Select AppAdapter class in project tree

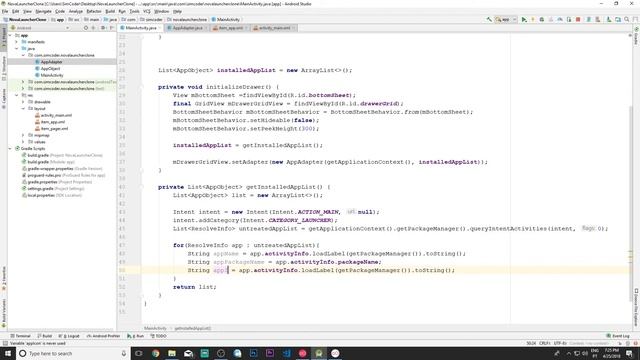pos(51,62)
